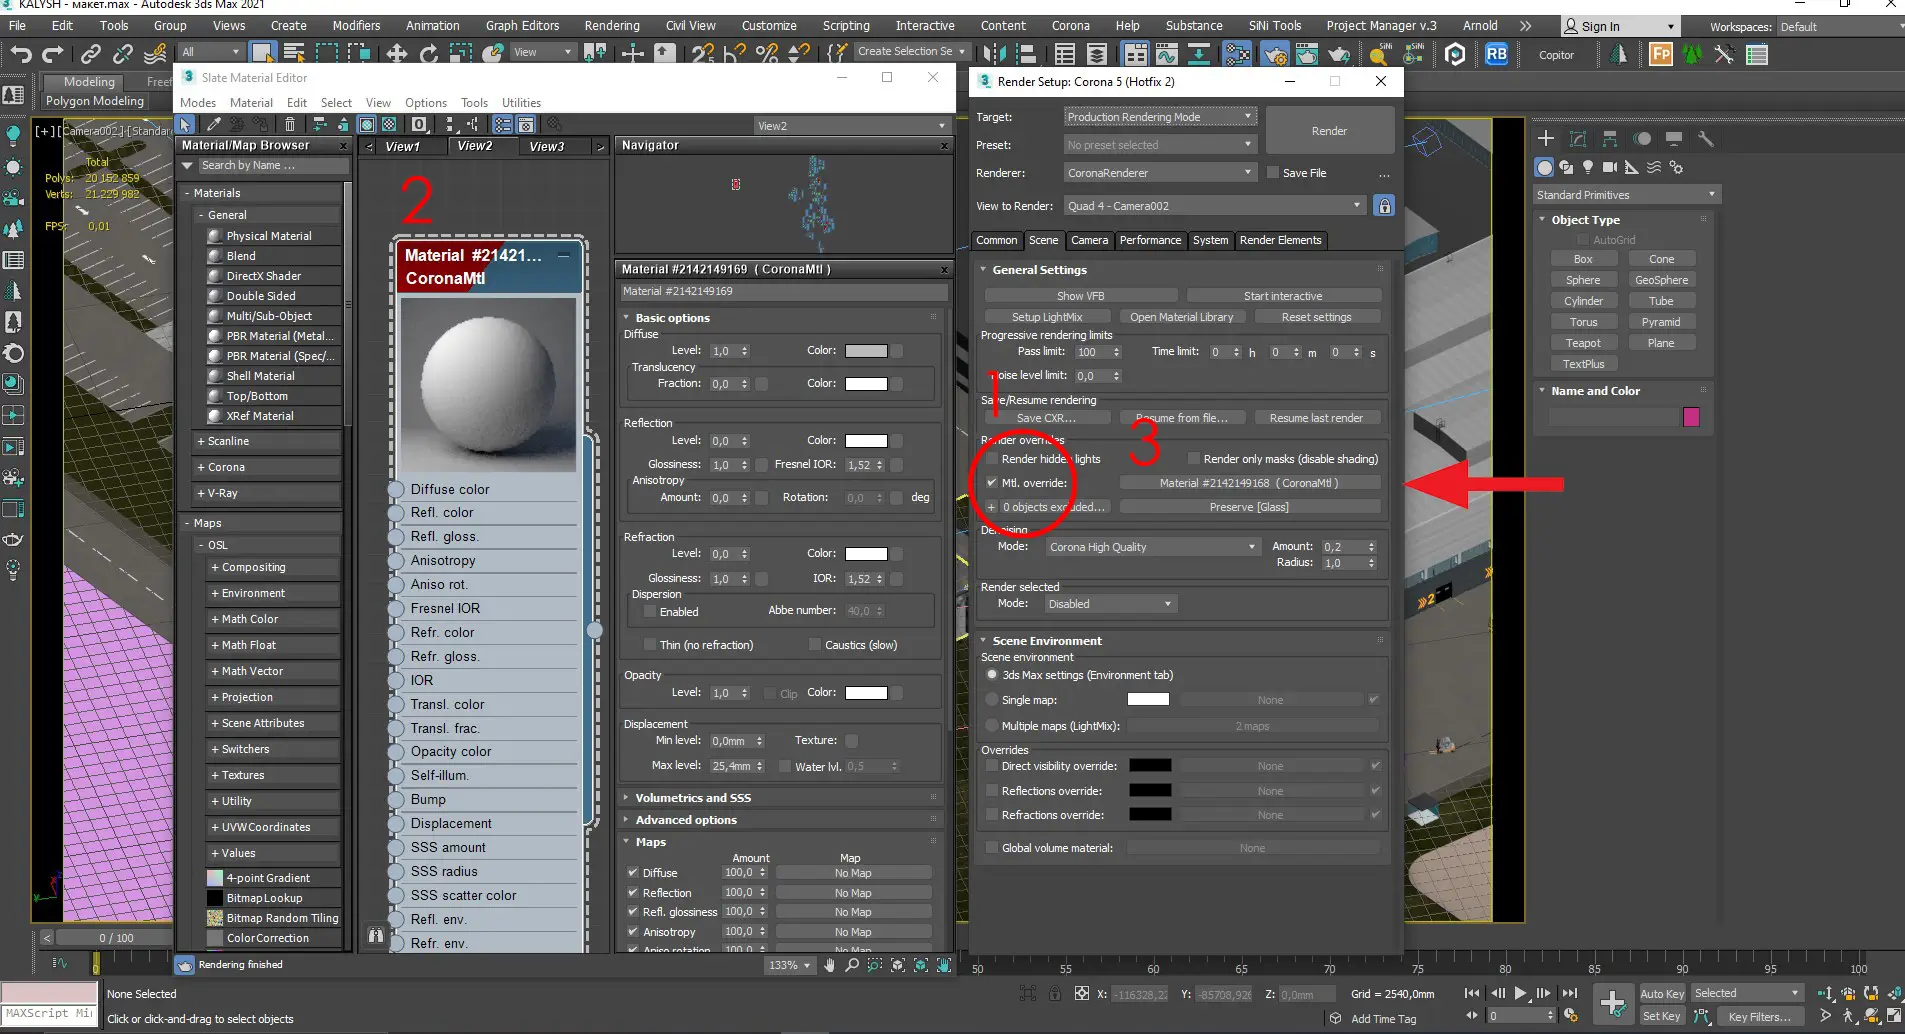This screenshot has height=1034, width=1905.
Task: Tick the Save File checkbox
Action: click(x=1273, y=173)
